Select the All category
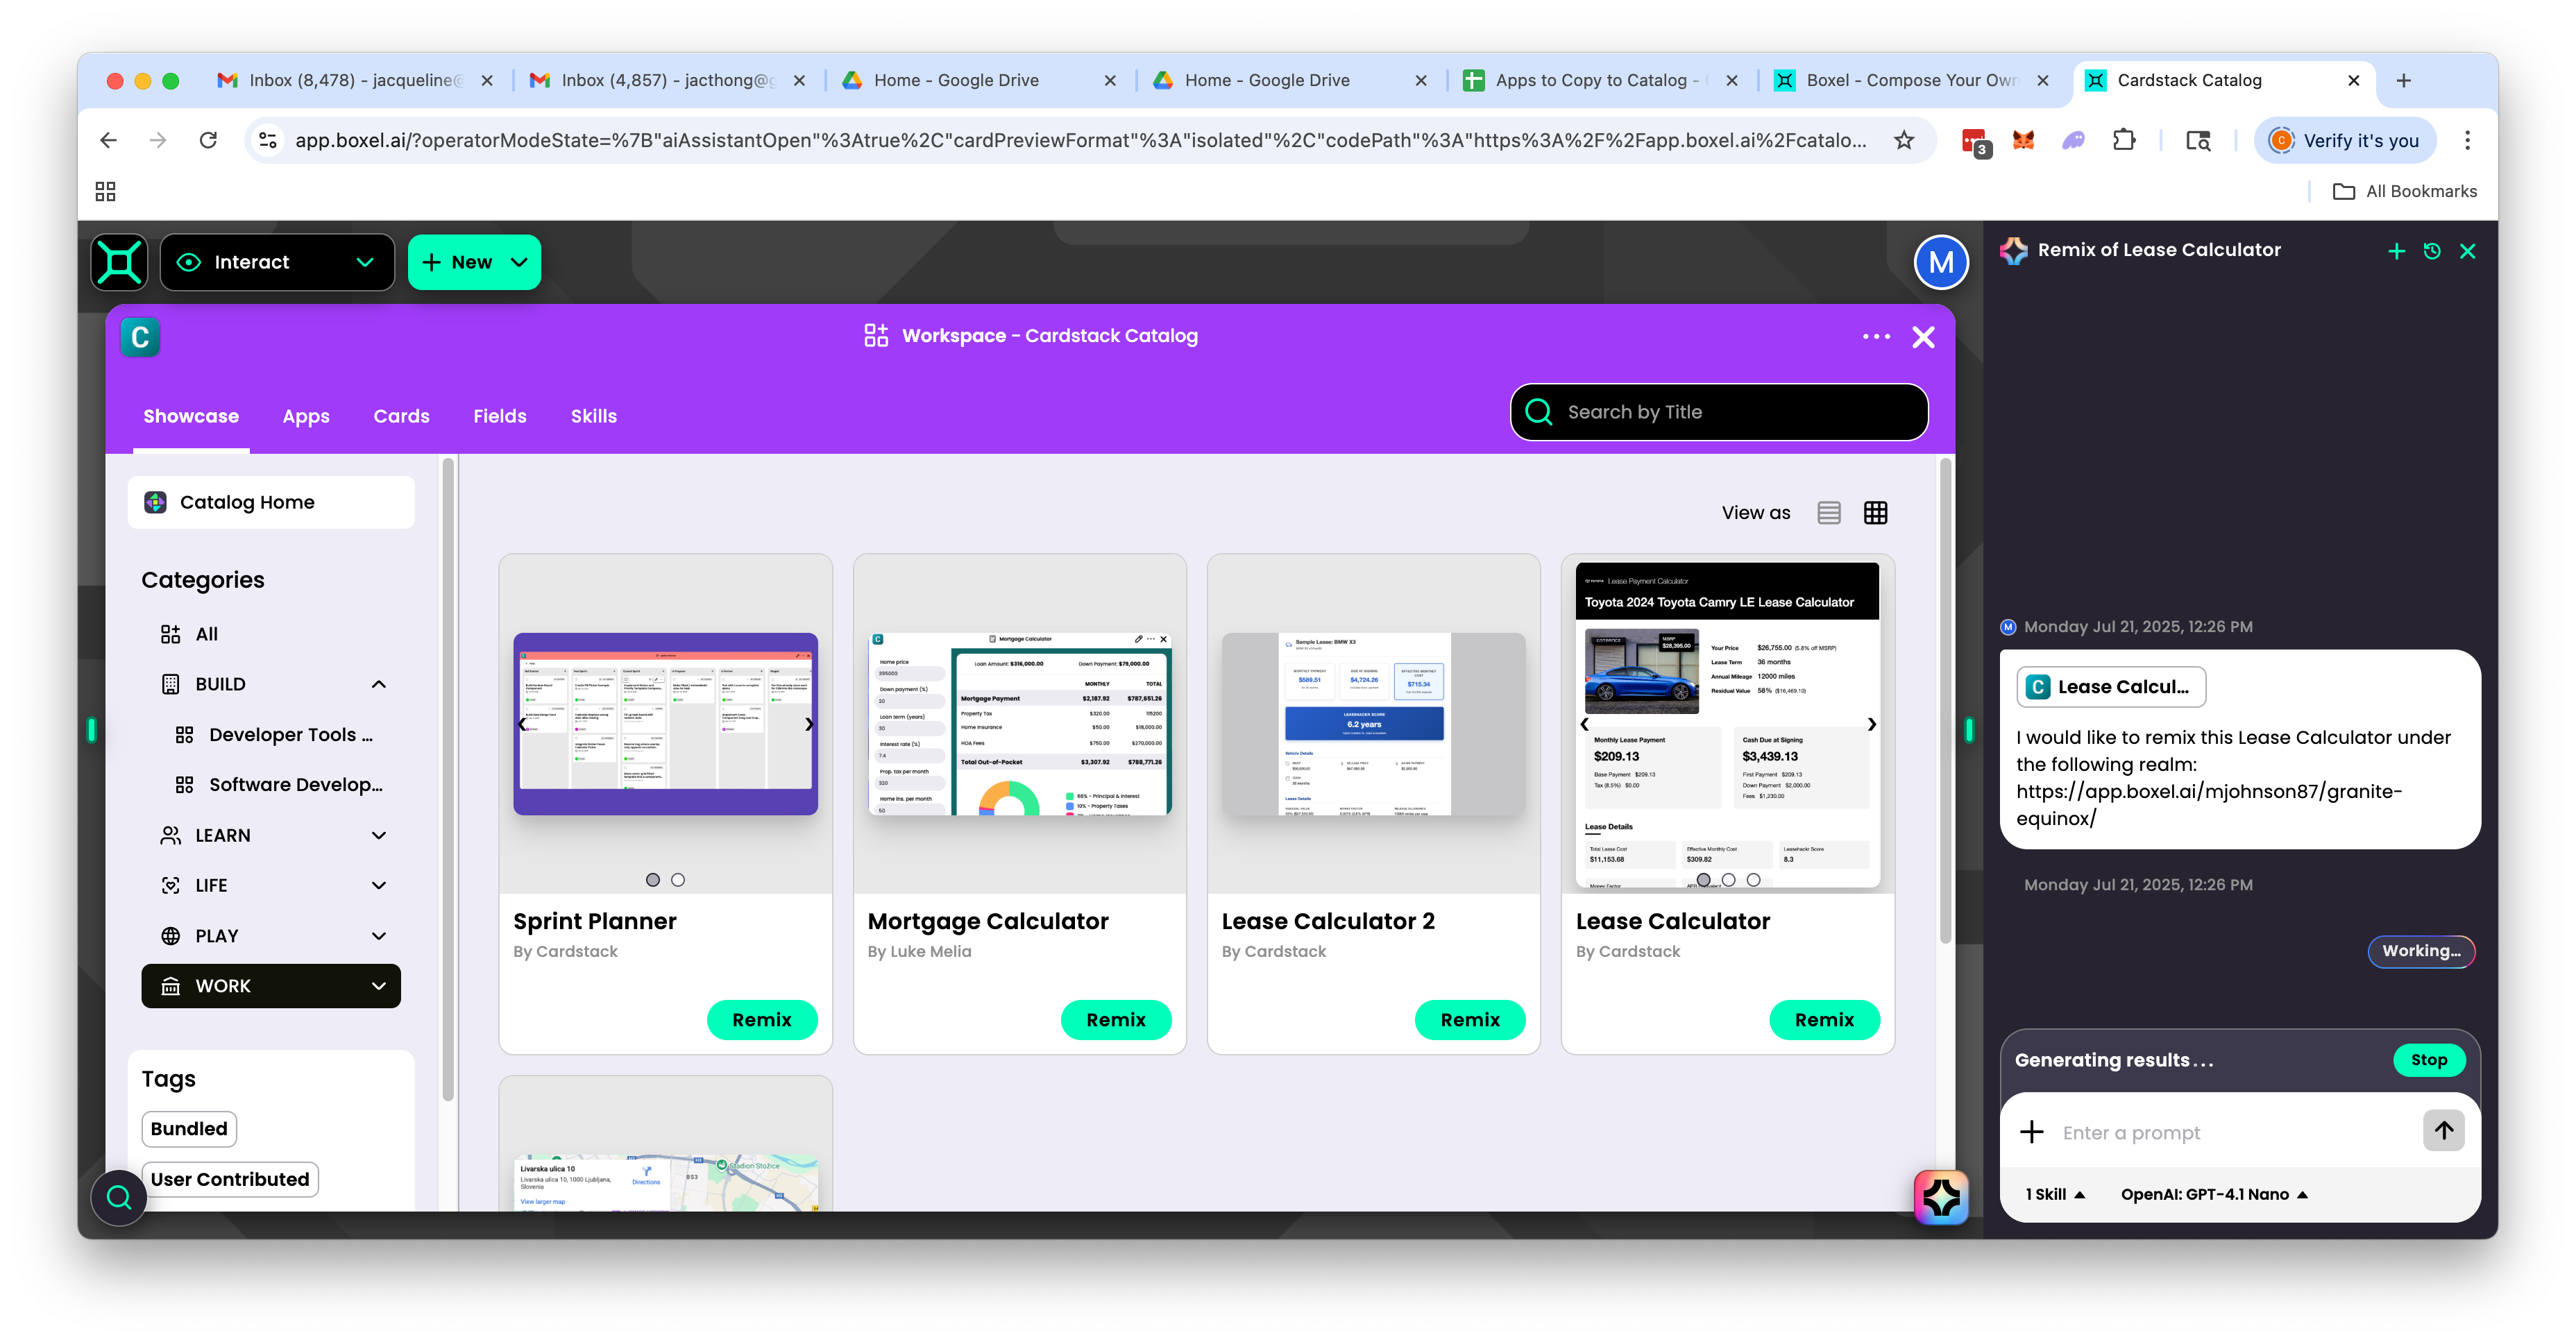This screenshot has width=2576, height=1342. click(x=271, y=634)
